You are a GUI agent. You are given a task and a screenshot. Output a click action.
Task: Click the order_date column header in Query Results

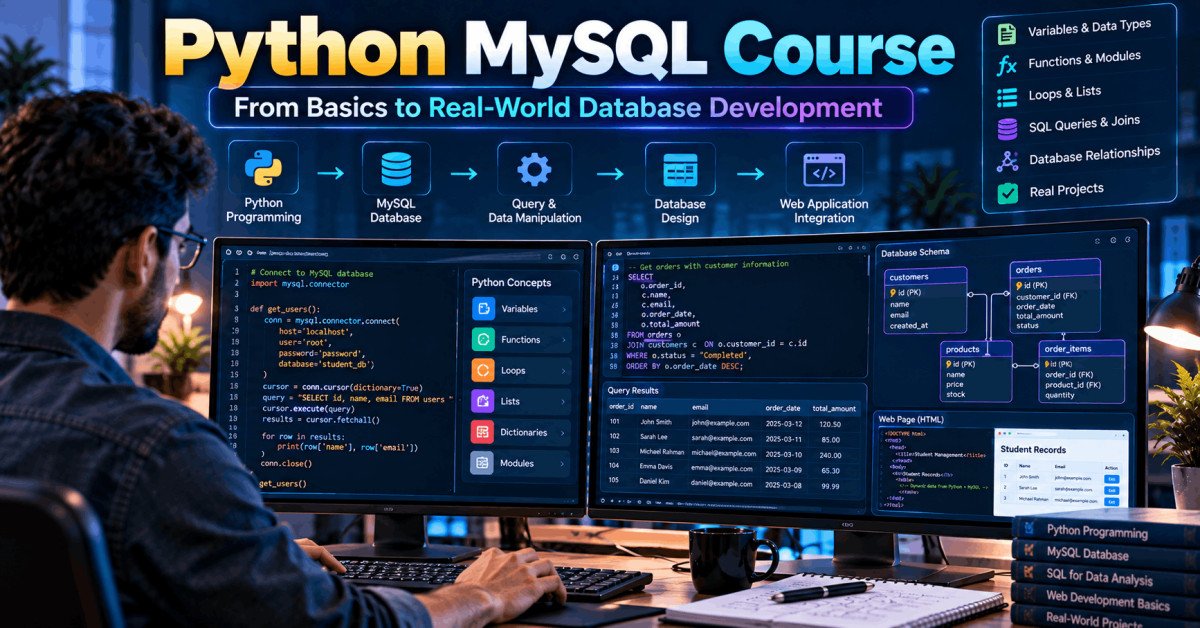(x=782, y=408)
